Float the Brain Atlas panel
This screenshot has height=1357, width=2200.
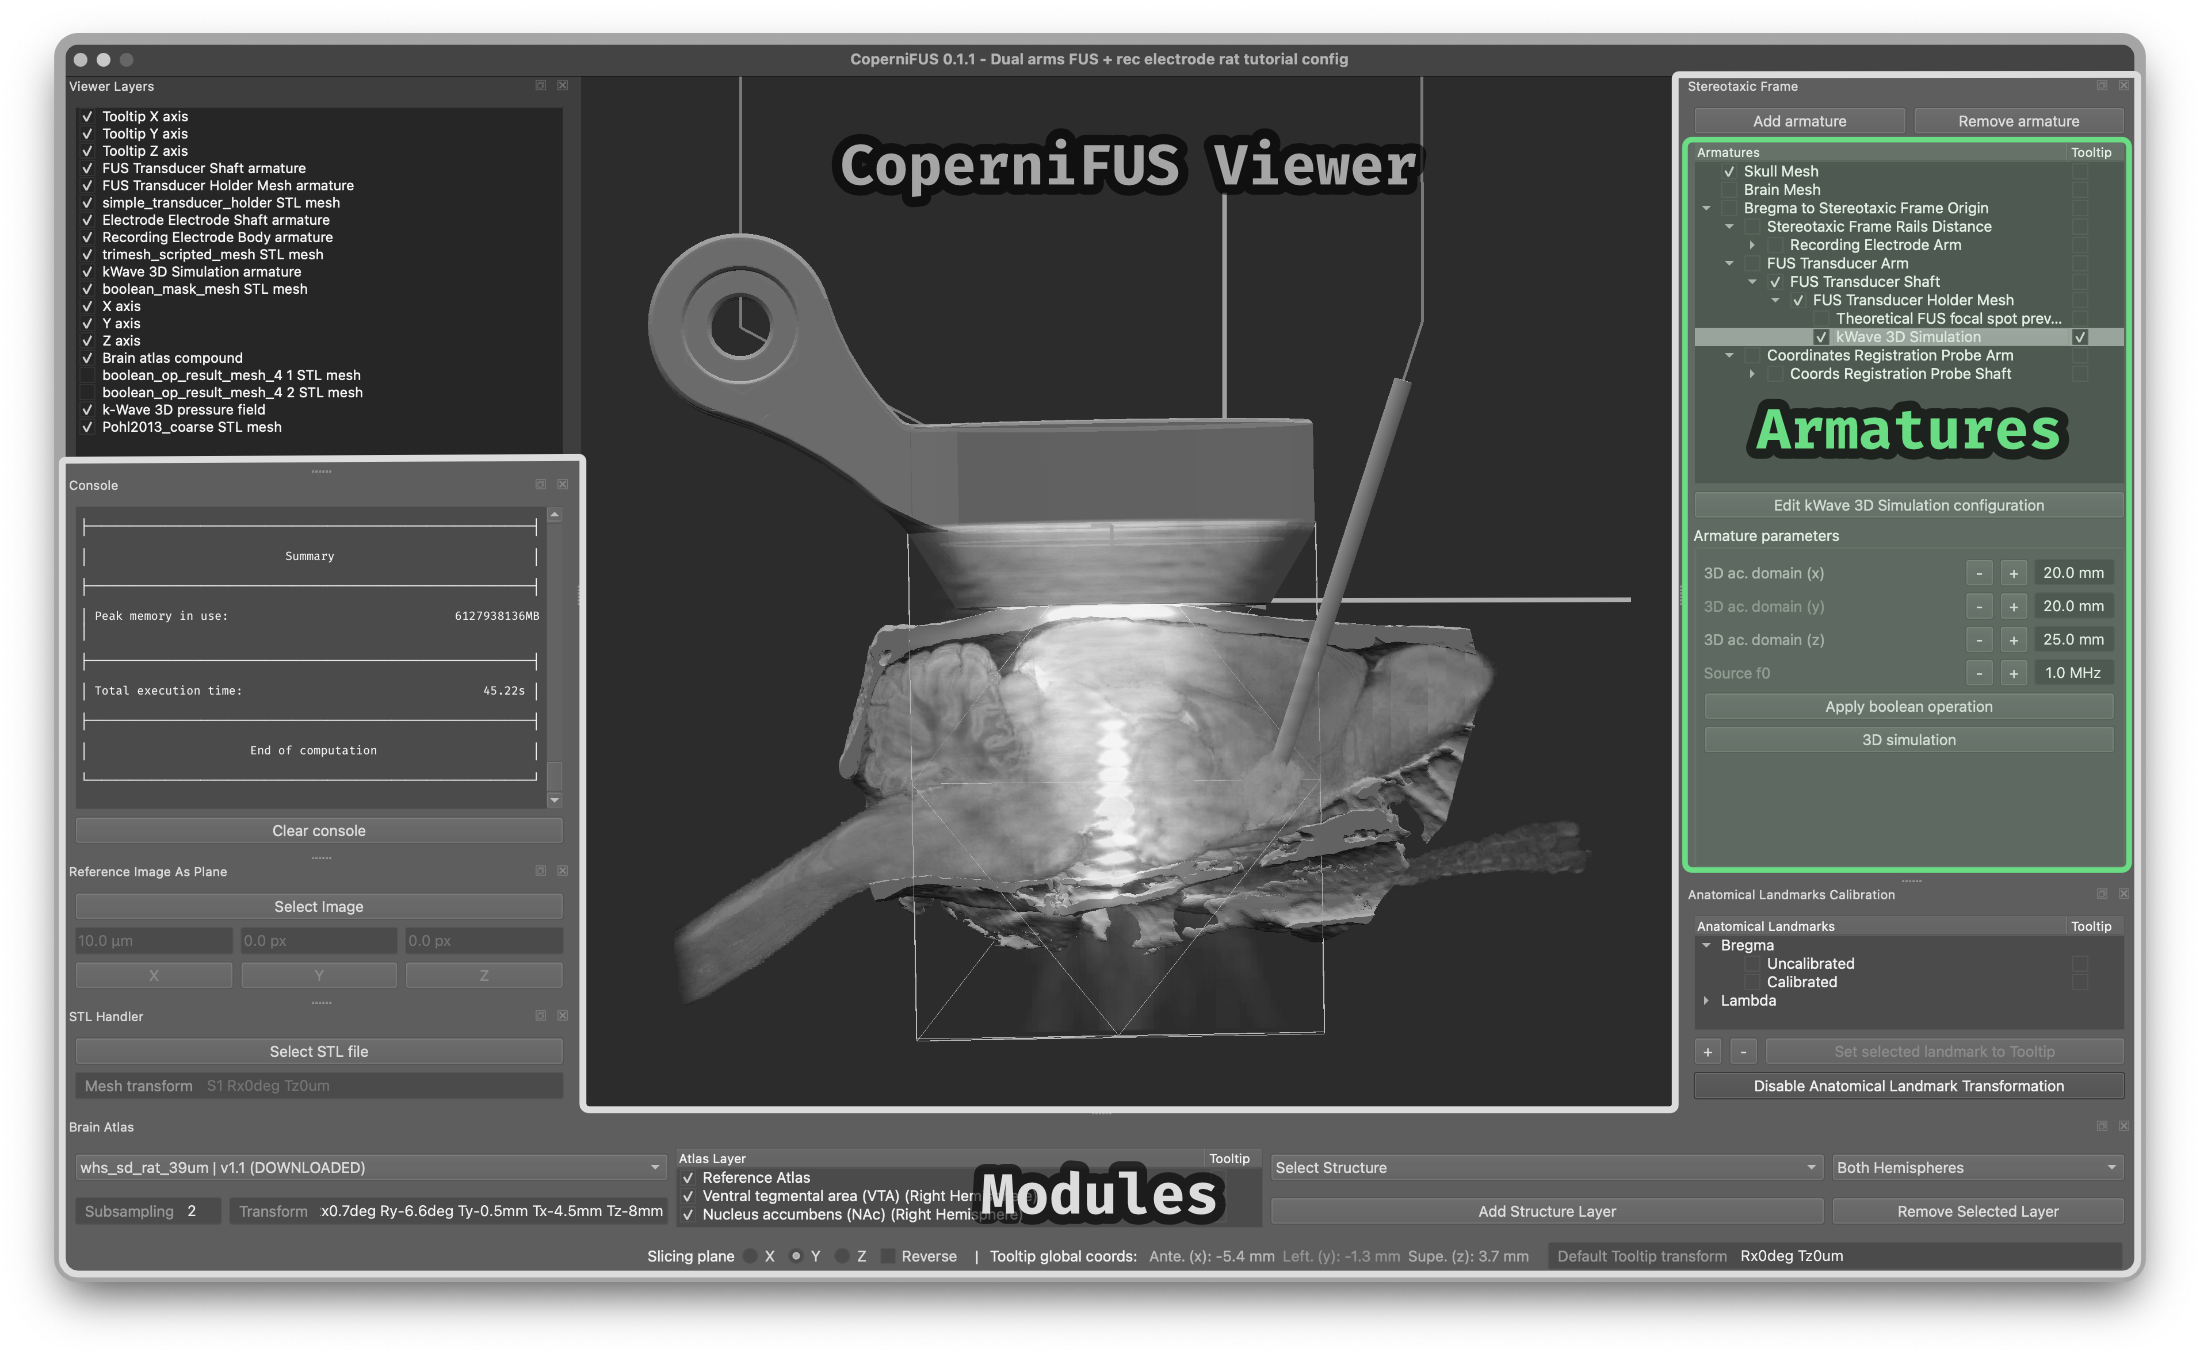click(2102, 1126)
